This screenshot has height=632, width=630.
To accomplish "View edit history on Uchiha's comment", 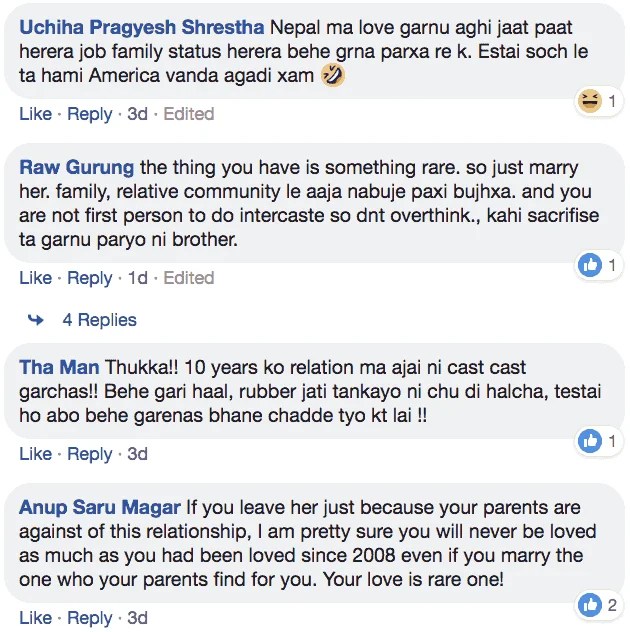I will (x=188, y=114).
